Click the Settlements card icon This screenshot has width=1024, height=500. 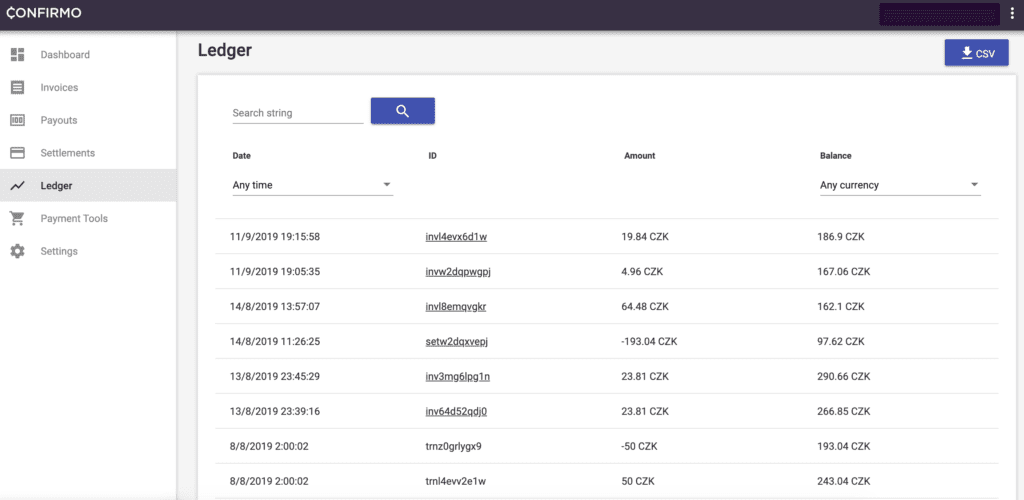(x=18, y=153)
